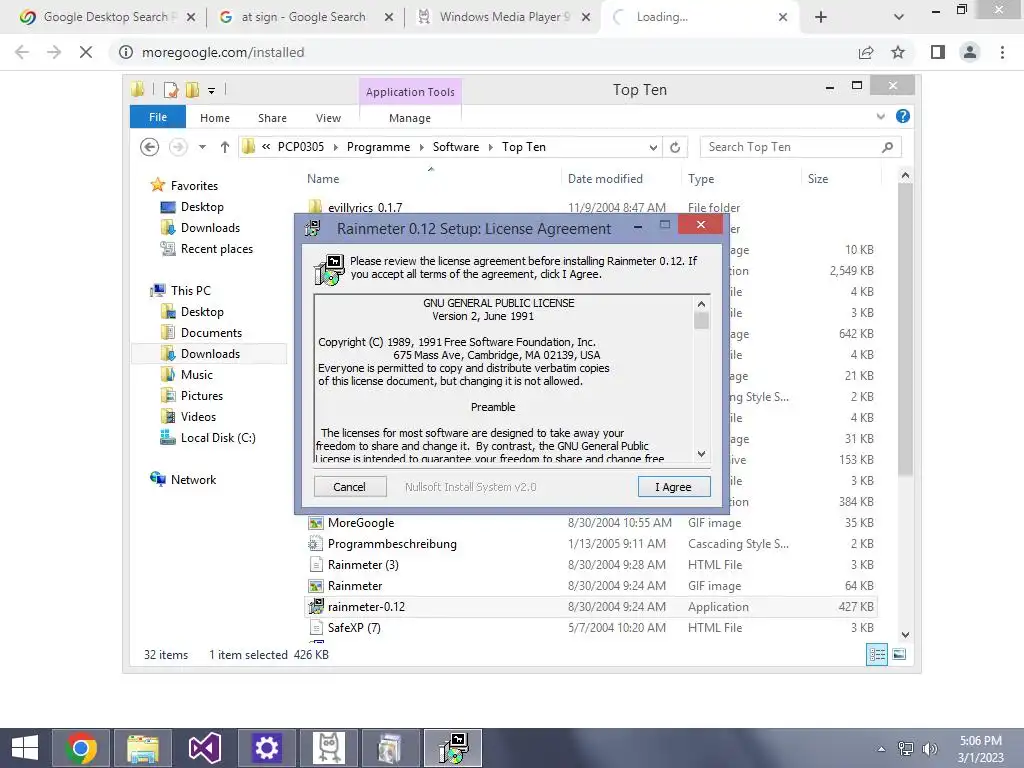Switch to large icons view in status bar
The image size is (1024, 768).
pyautogui.click(x=899, y=654)
